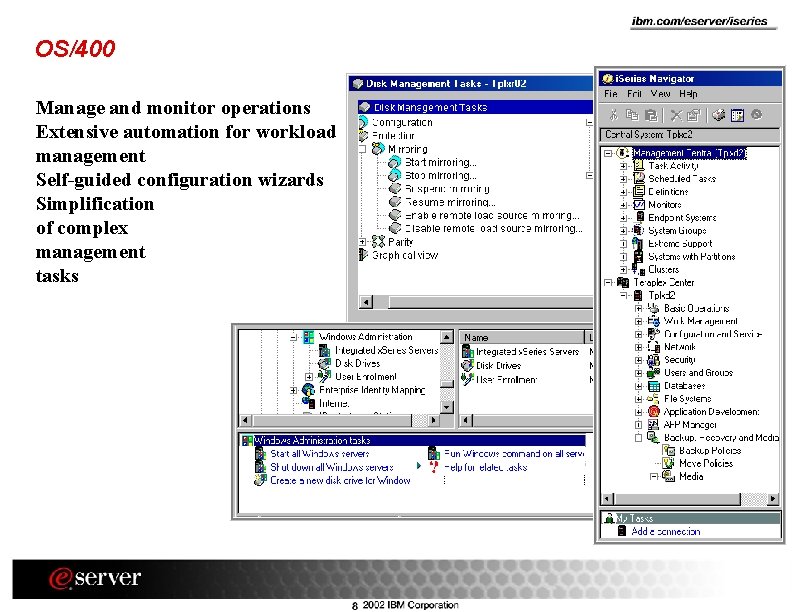Select the Endpoint Systems icon
The image size is (792, 612).
[x=639, y=217]
